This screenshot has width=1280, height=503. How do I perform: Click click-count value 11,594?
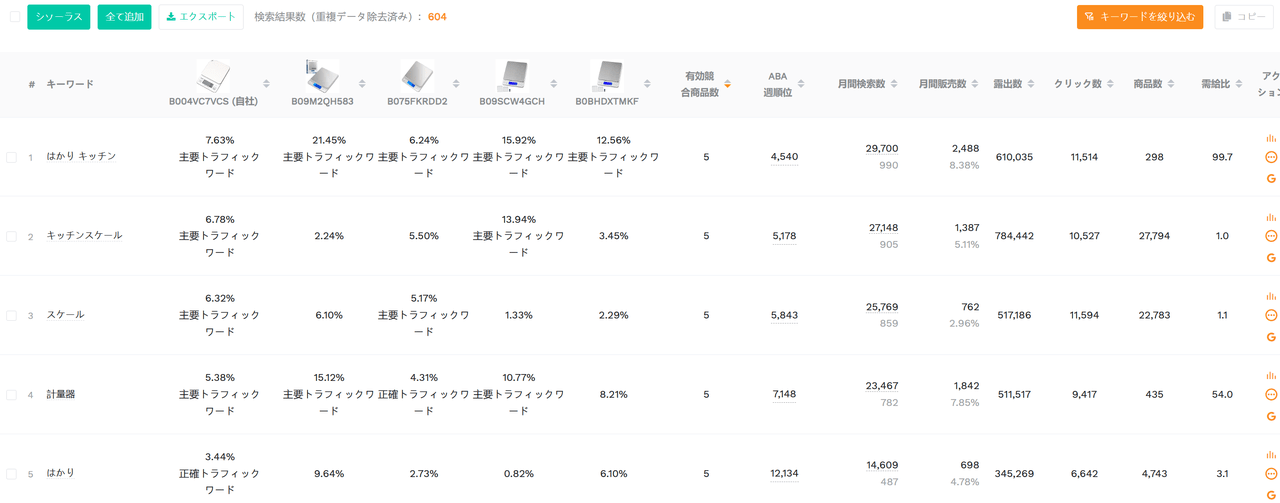(x=1084, y=315)
